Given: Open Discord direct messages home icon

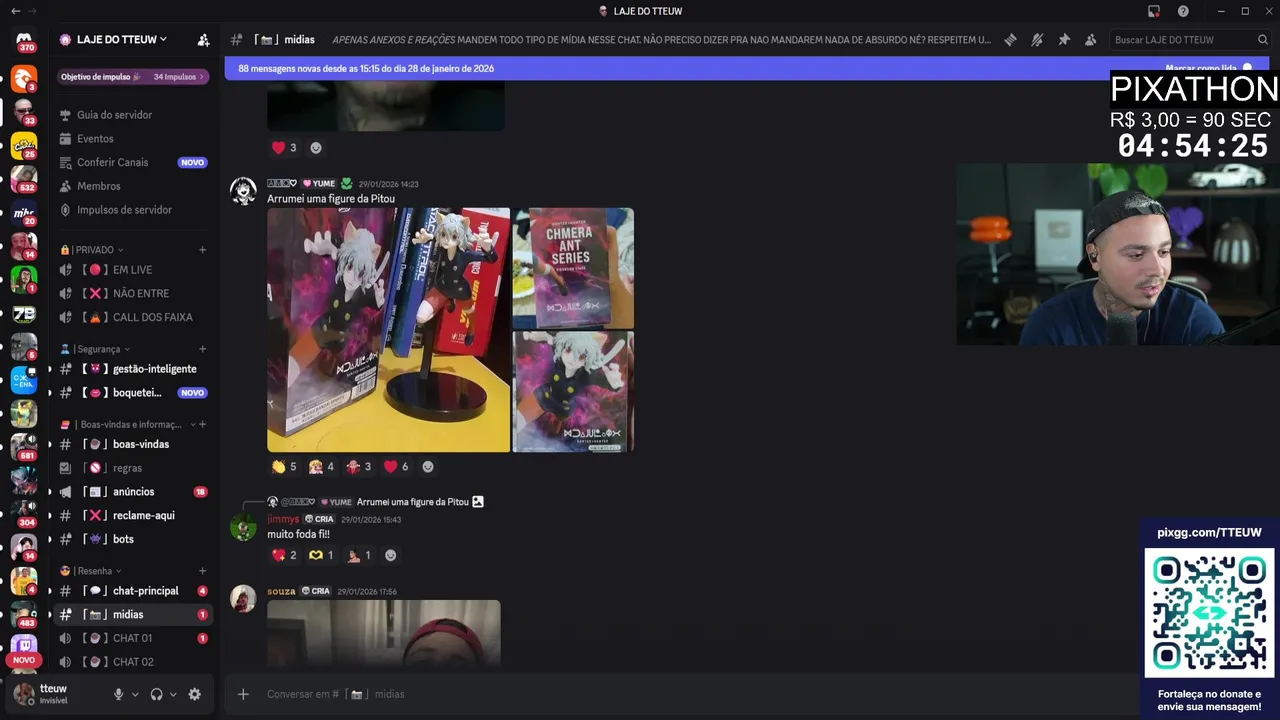Looking at the screenshot, I should (x=24, y=40).
